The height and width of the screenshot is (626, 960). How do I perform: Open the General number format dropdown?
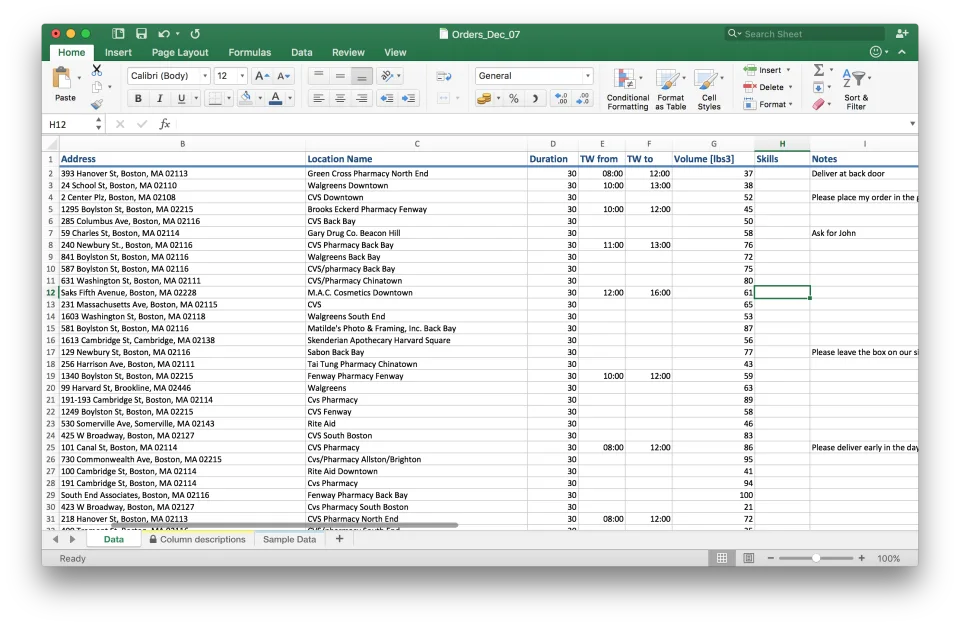588,76
